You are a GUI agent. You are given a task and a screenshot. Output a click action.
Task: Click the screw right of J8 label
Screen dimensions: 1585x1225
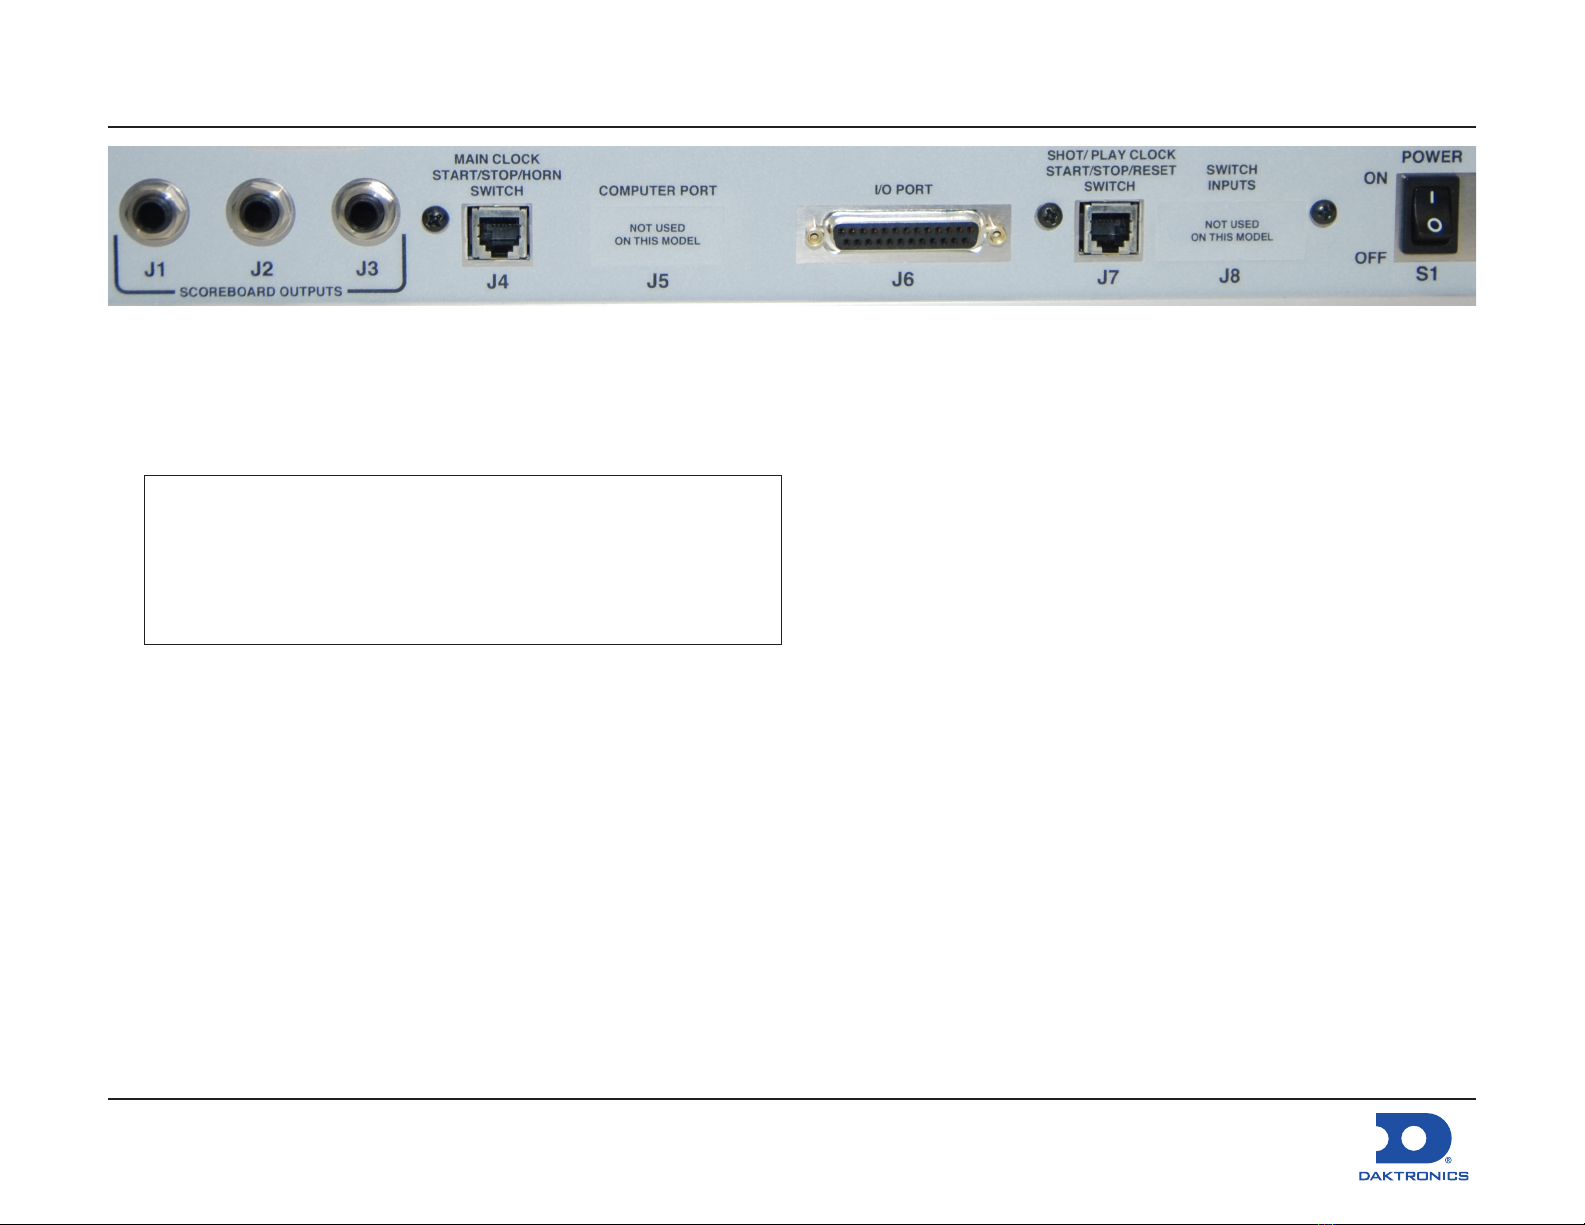(1323, 211)
